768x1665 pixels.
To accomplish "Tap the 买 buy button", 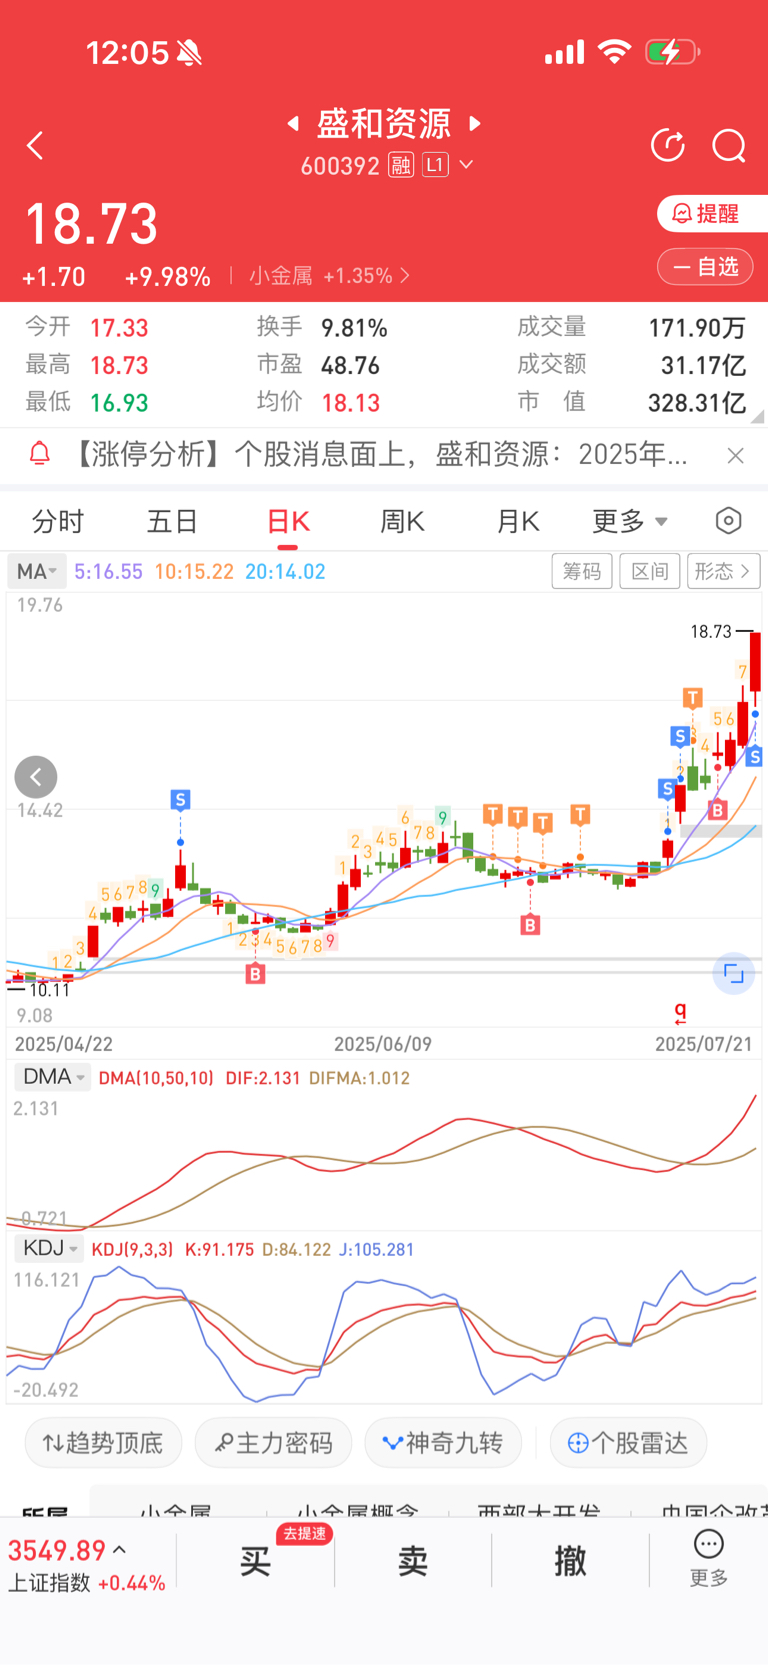I will pyautogui.click(x=255, y=1561).
